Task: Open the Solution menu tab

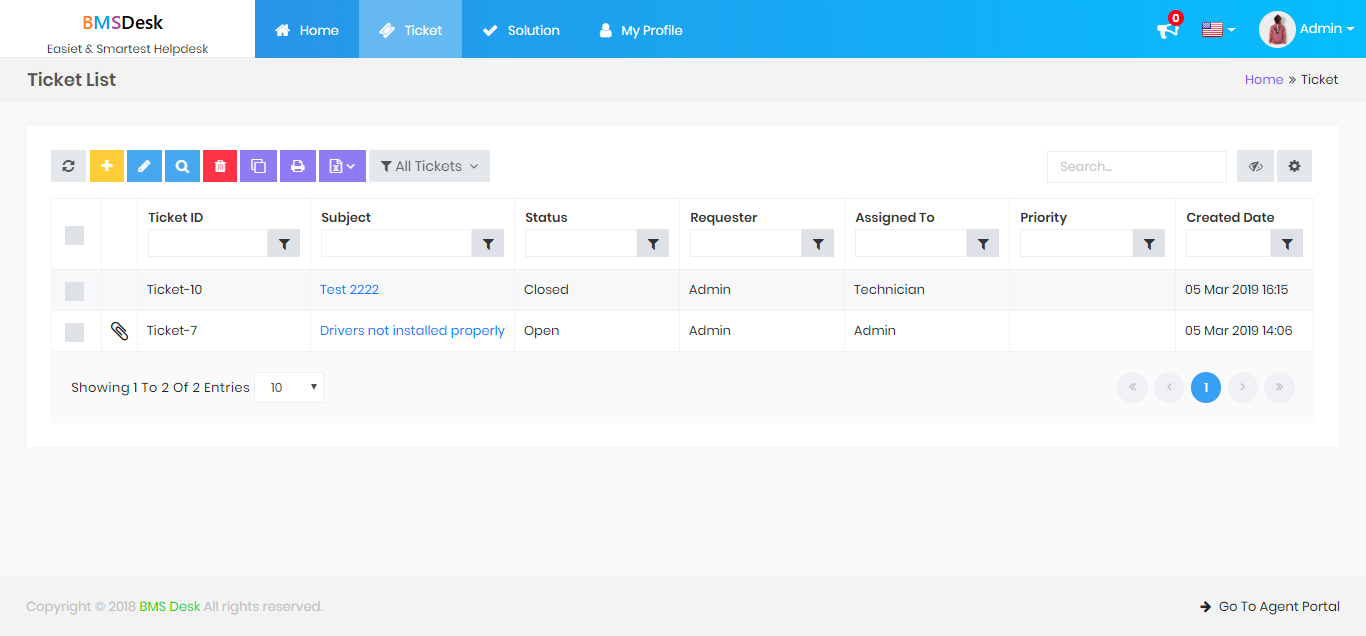Action: (521, 29)
